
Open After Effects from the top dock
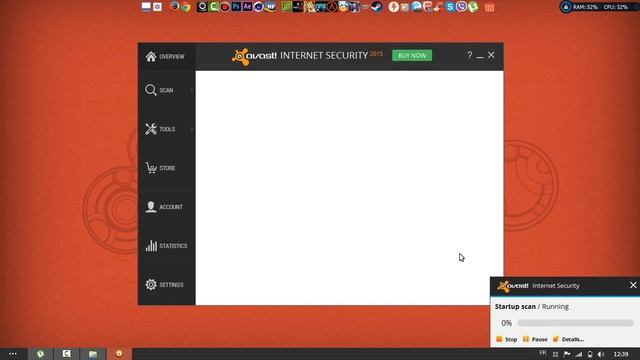coord(247,7)
